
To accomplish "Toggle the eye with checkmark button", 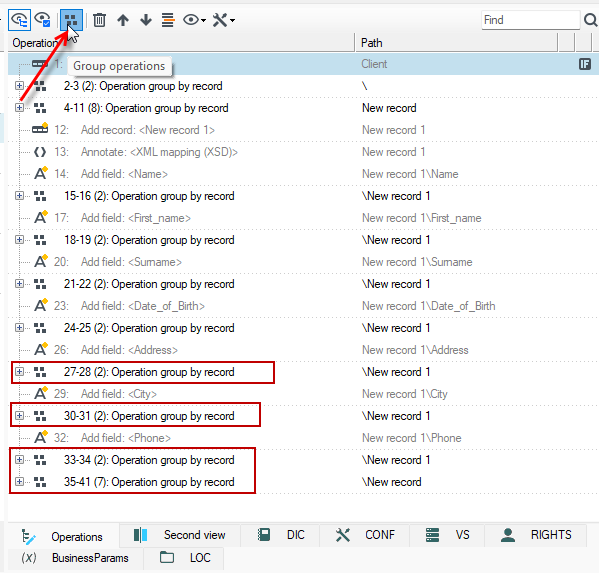I will (42, 19).
